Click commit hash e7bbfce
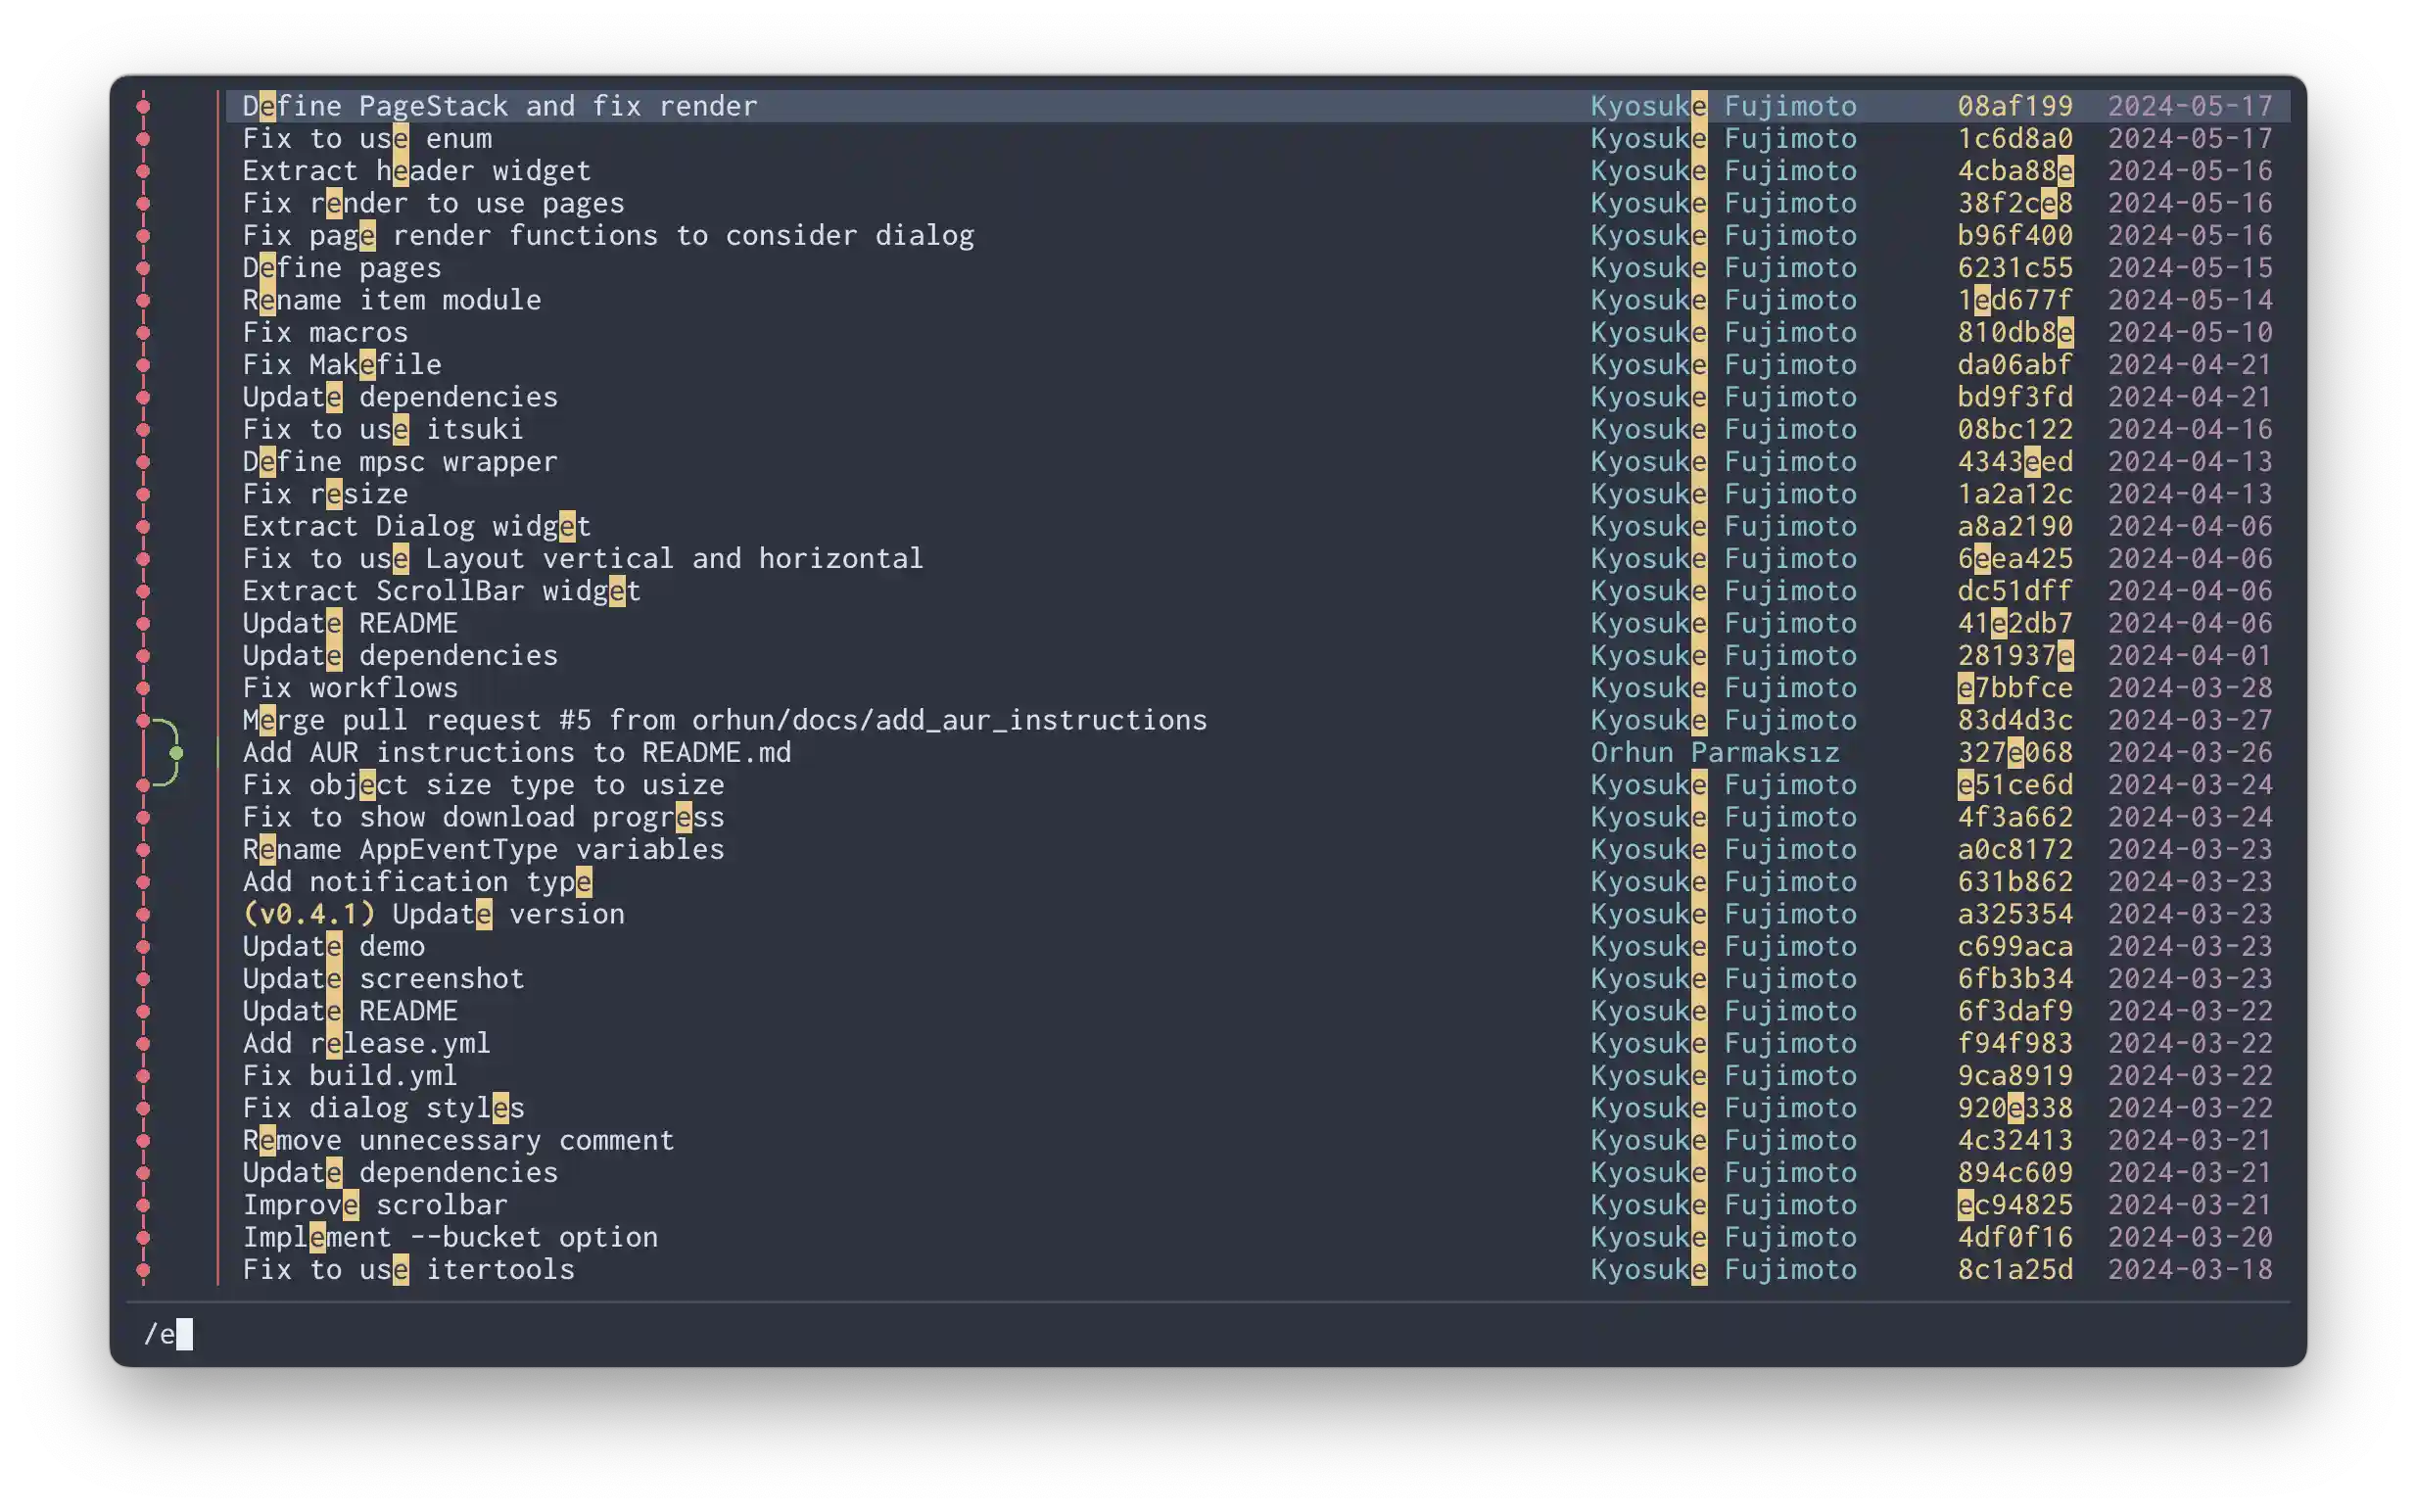Screen dimensions: 2417x1512 tap(2014, 688)
